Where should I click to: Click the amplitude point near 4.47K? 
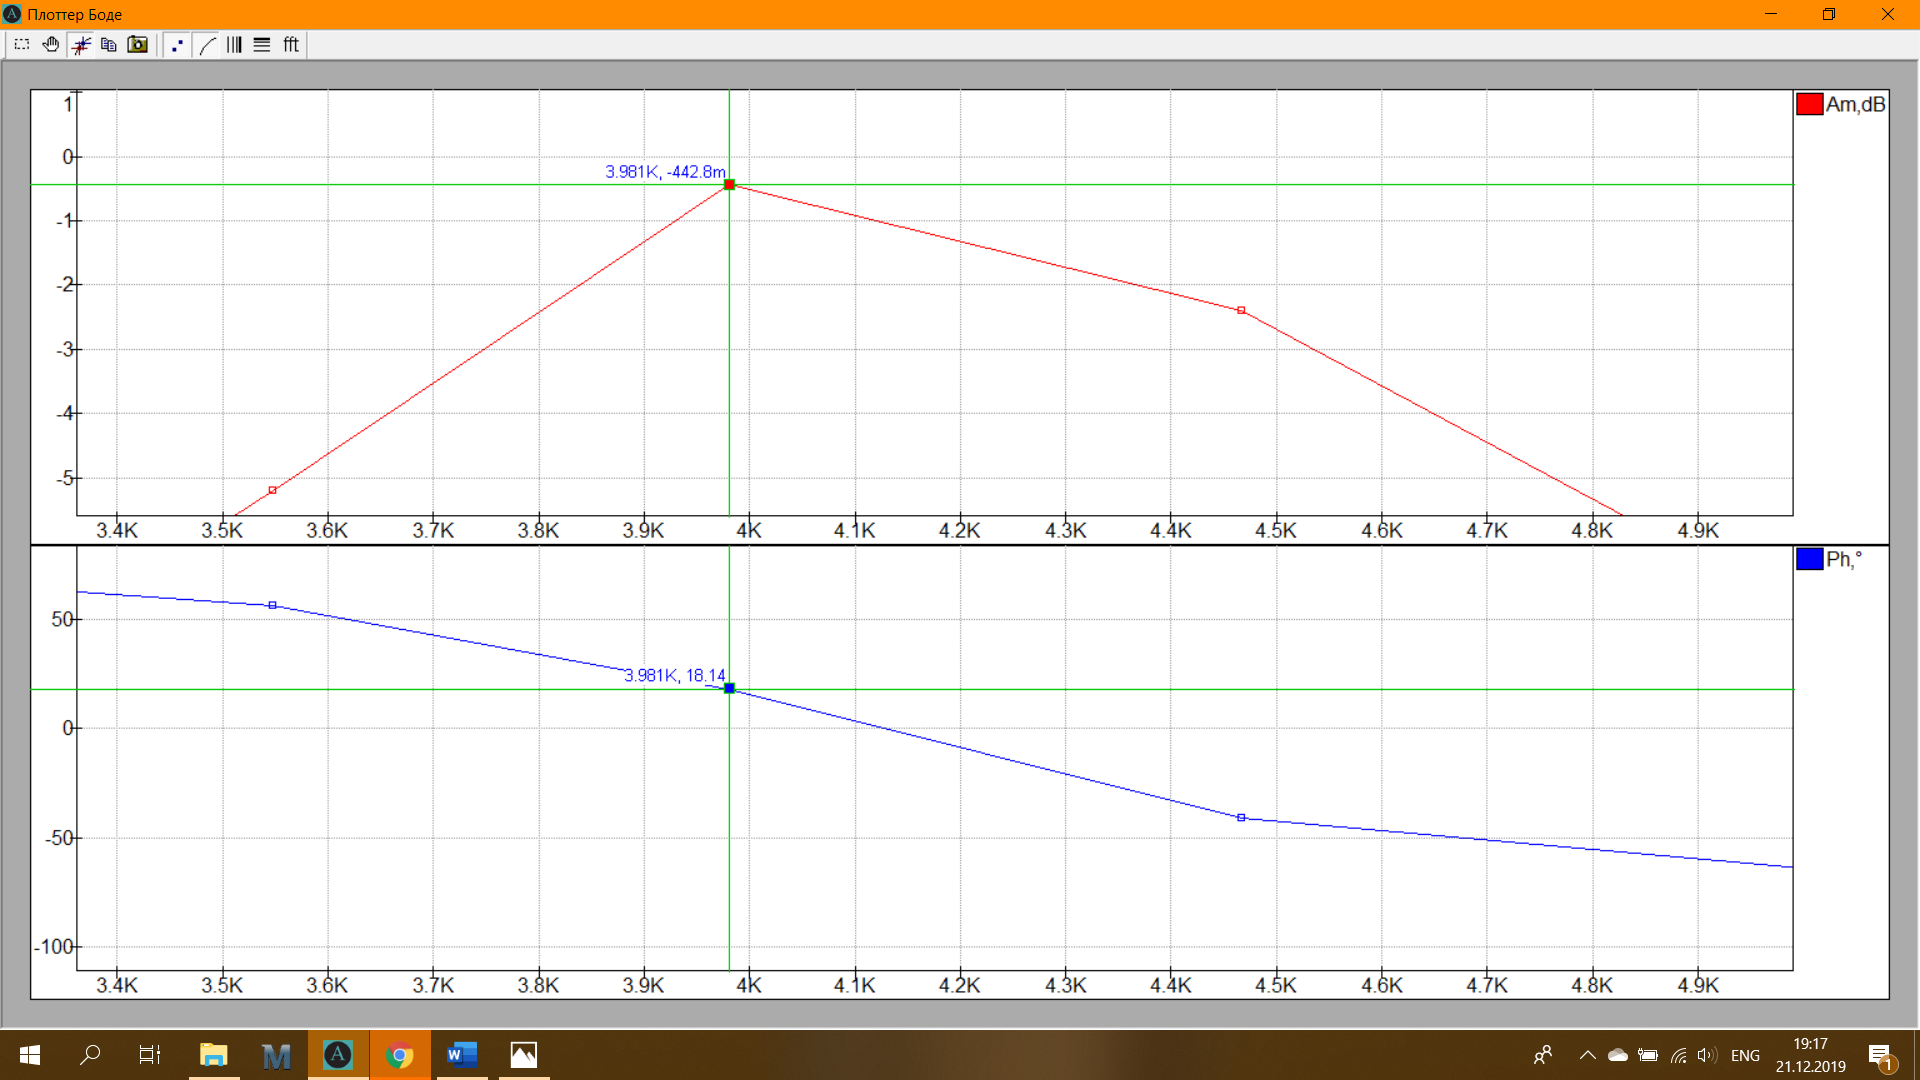point(1241,310)
